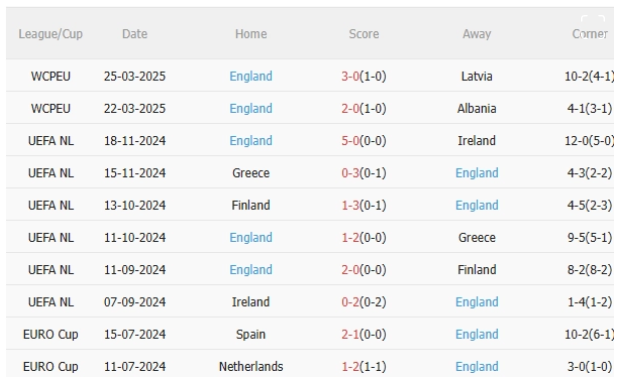Select the Spain home team cell
Screen dimensions: 618x378
(x=251, y=335)
